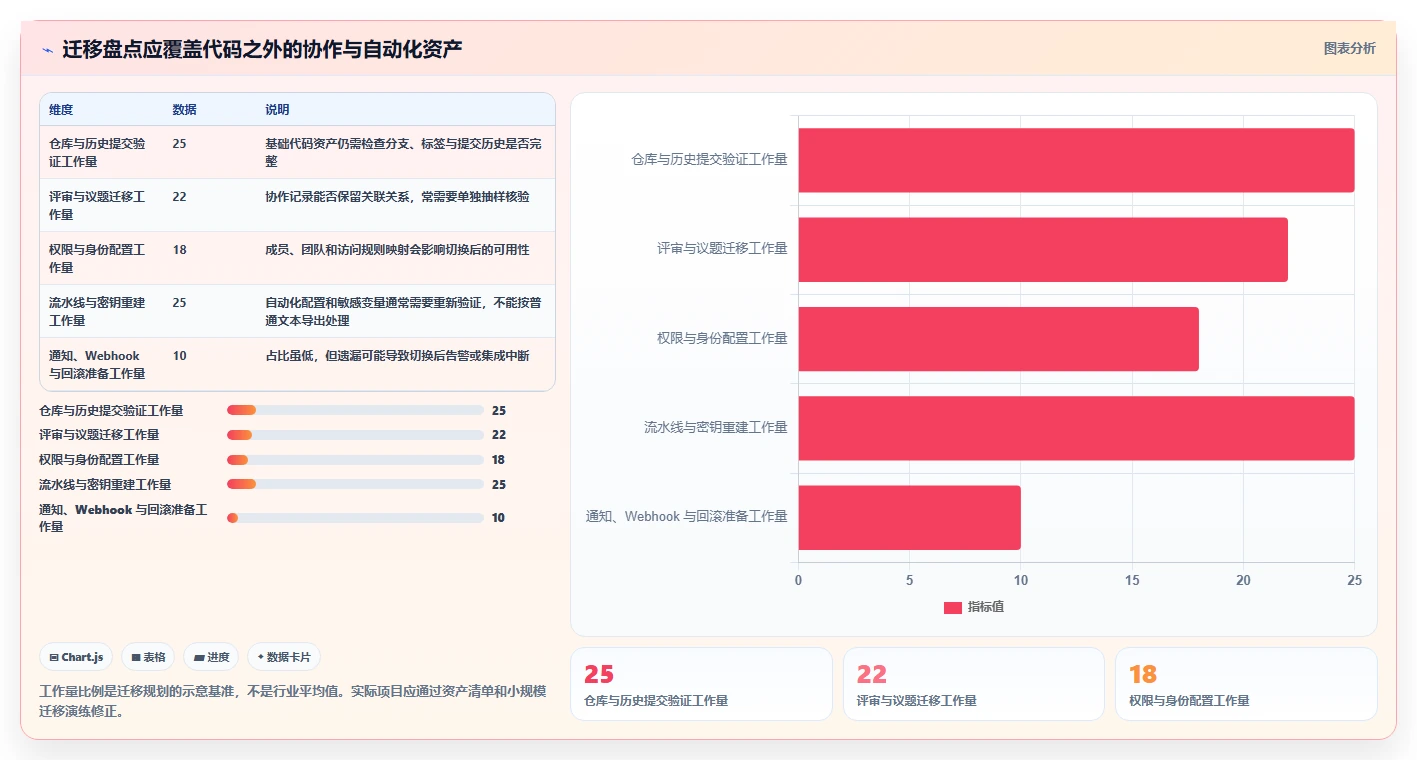Click the footnote starting 工作量比例是迁移规划
1417x760 pixels.
293,702
